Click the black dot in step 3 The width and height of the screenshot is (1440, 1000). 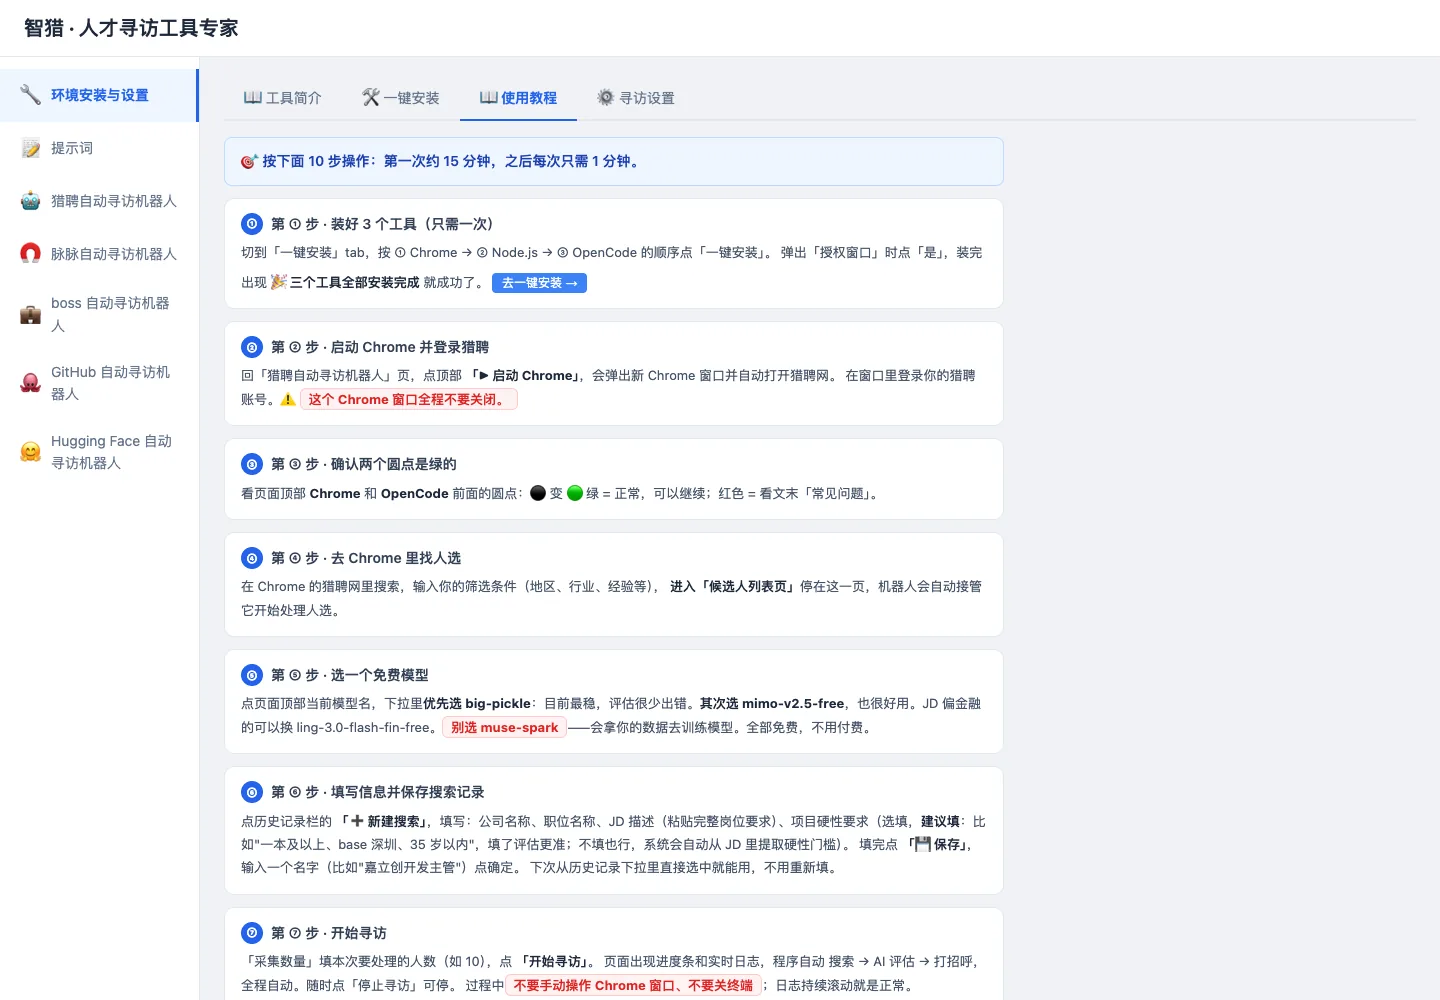point(538,493)
